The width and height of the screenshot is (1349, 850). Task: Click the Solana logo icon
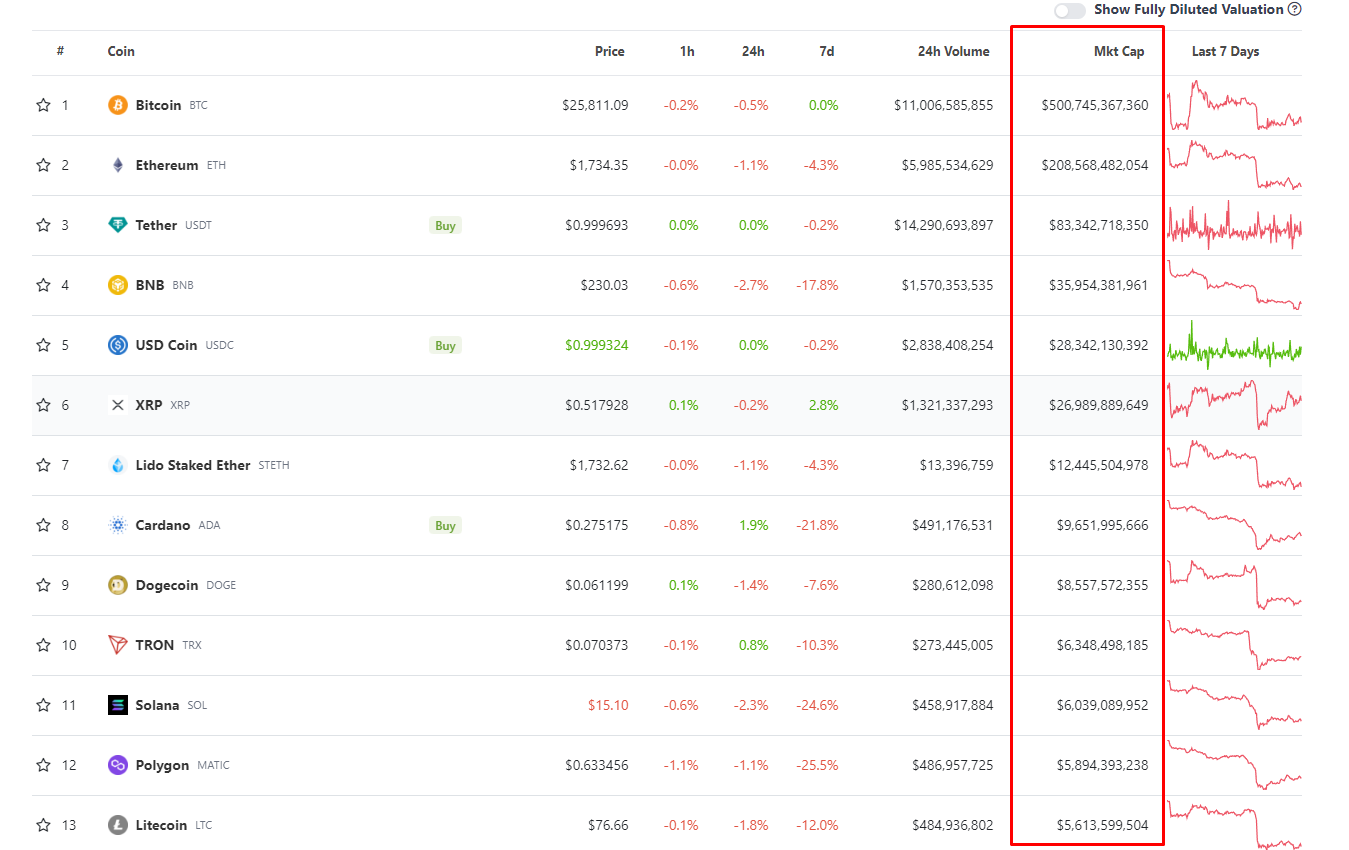coord(117,704)
